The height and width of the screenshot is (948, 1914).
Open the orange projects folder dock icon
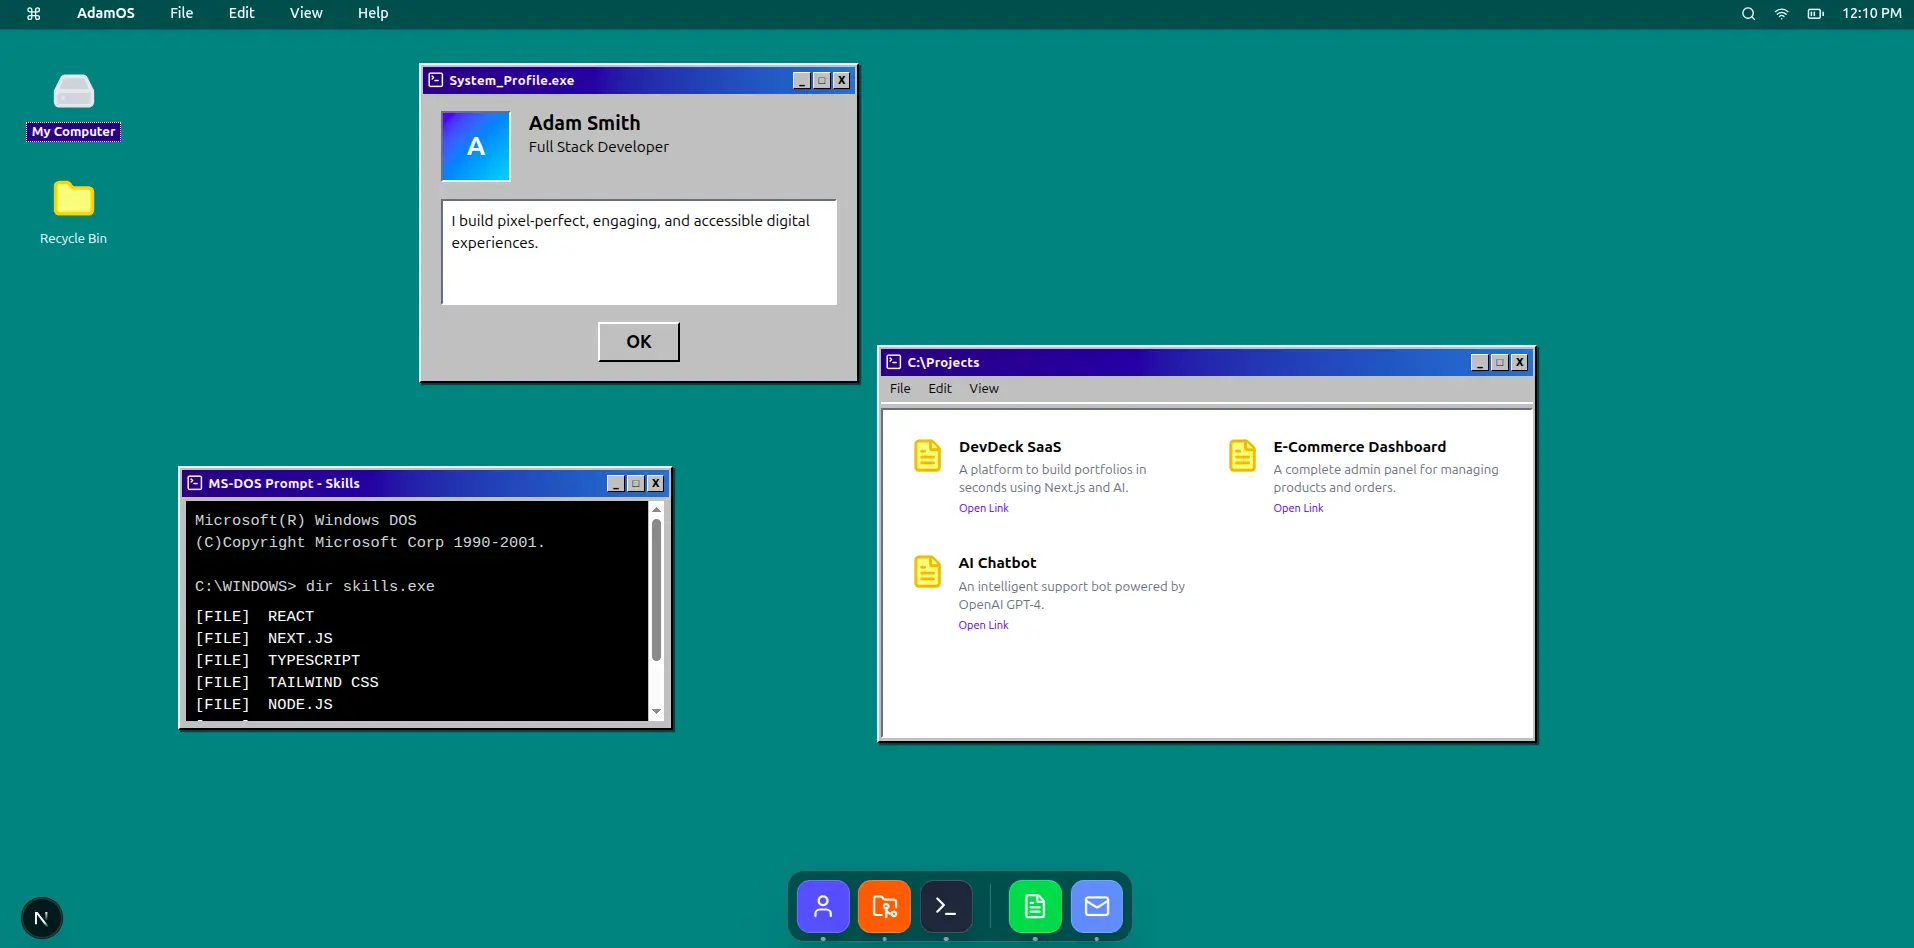(884, 906)
